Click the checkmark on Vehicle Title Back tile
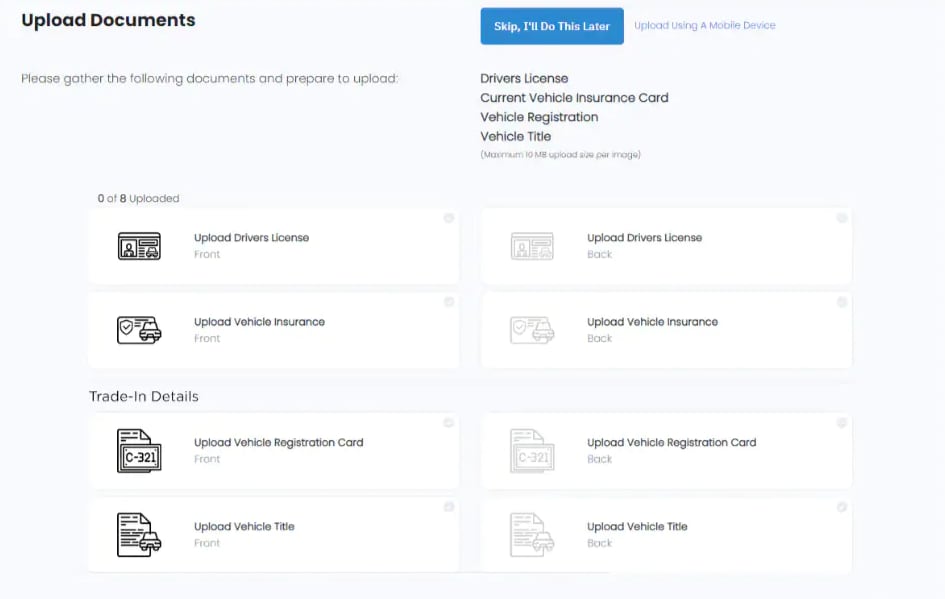Image resolution: width=945 pixels, height=599 pixels. [842, 507]
